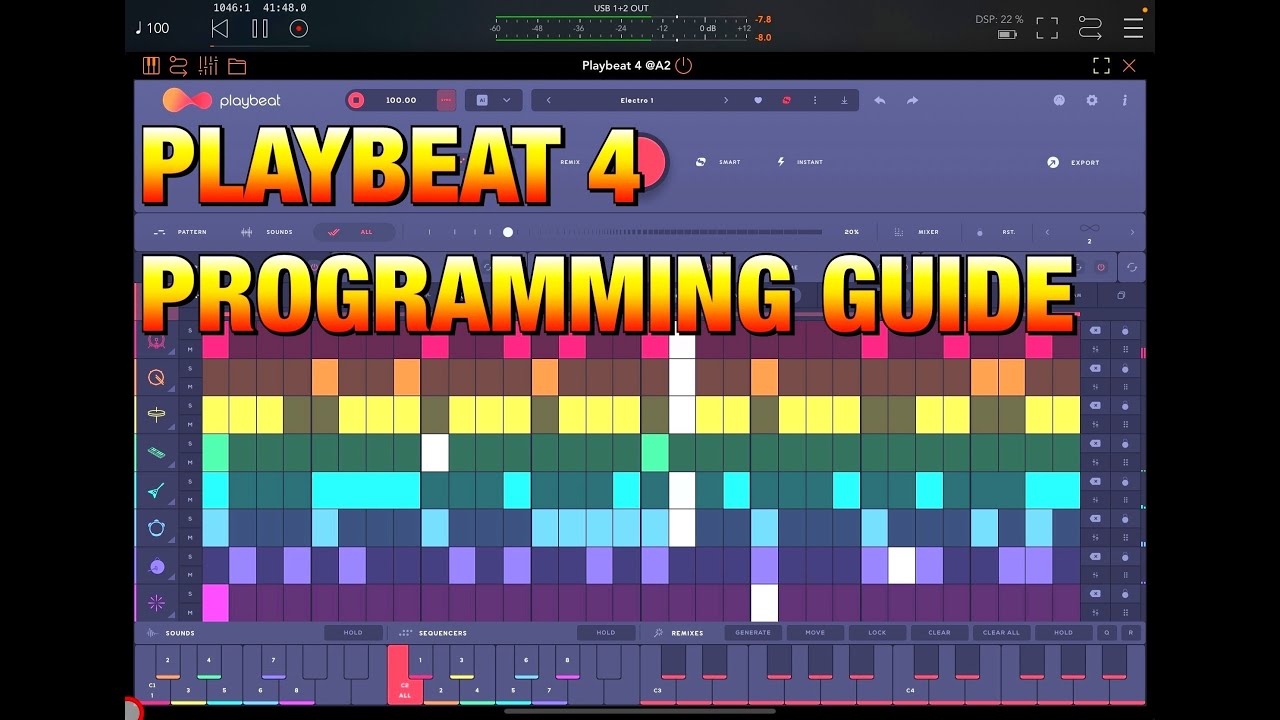Click Move in the Remixes bar
The width and height of the screenshot is (1280, 720).
(815, 632)
